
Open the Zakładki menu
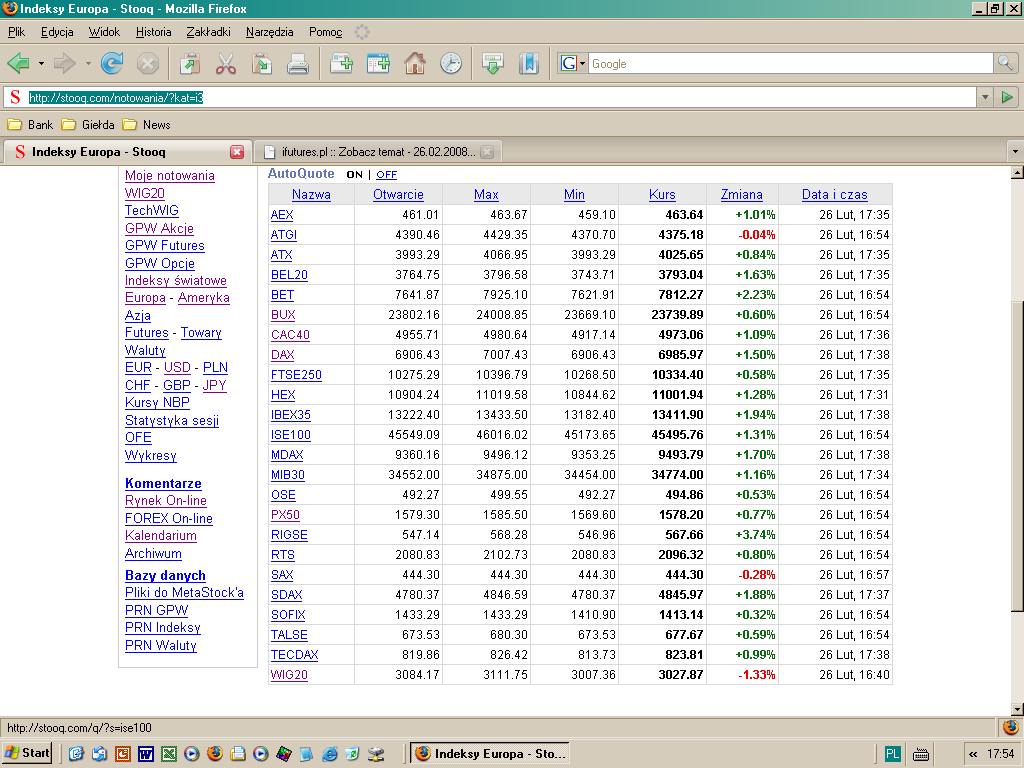point(208,32)
